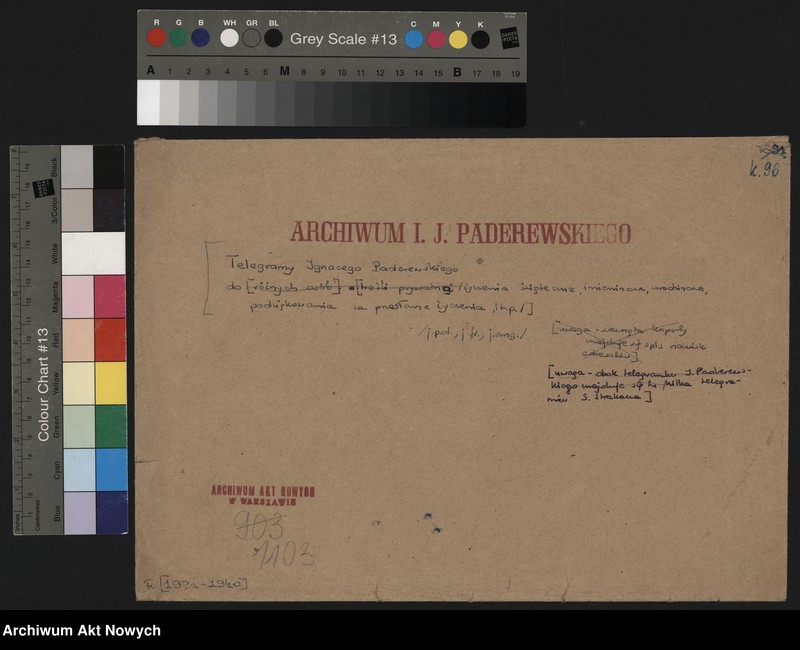The height and width of the screenshot is (650, 800).
Task: Click the blue B circle beside the G circle
Action: (201, 38)
